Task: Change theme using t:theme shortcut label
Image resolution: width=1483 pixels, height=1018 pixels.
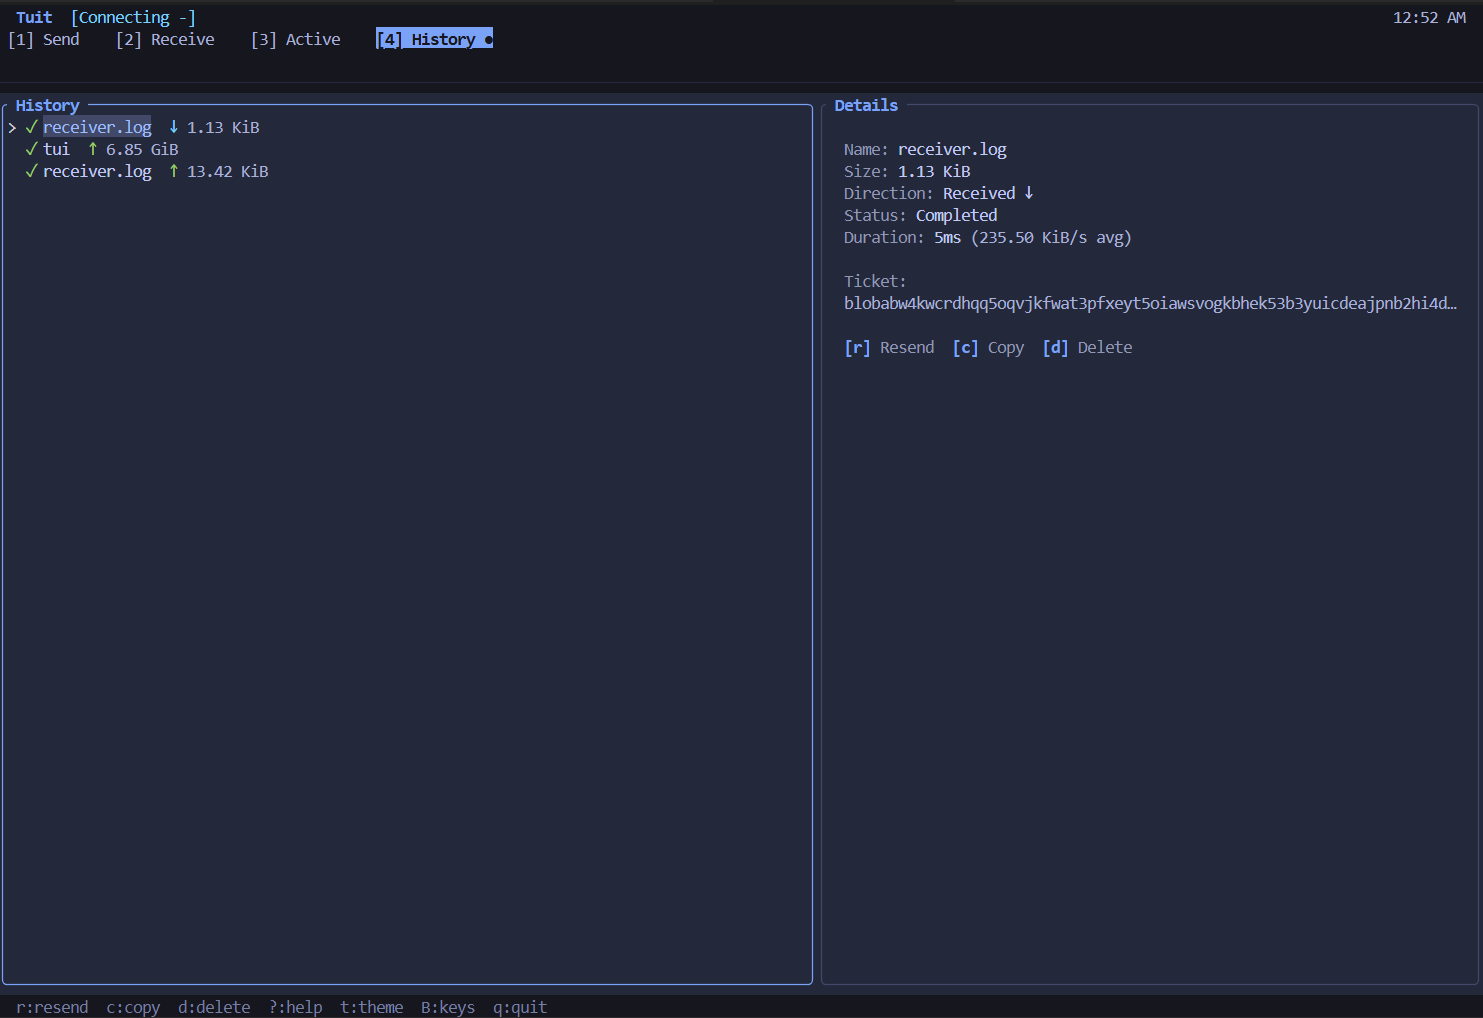Action: click(x=371, y=1007)
